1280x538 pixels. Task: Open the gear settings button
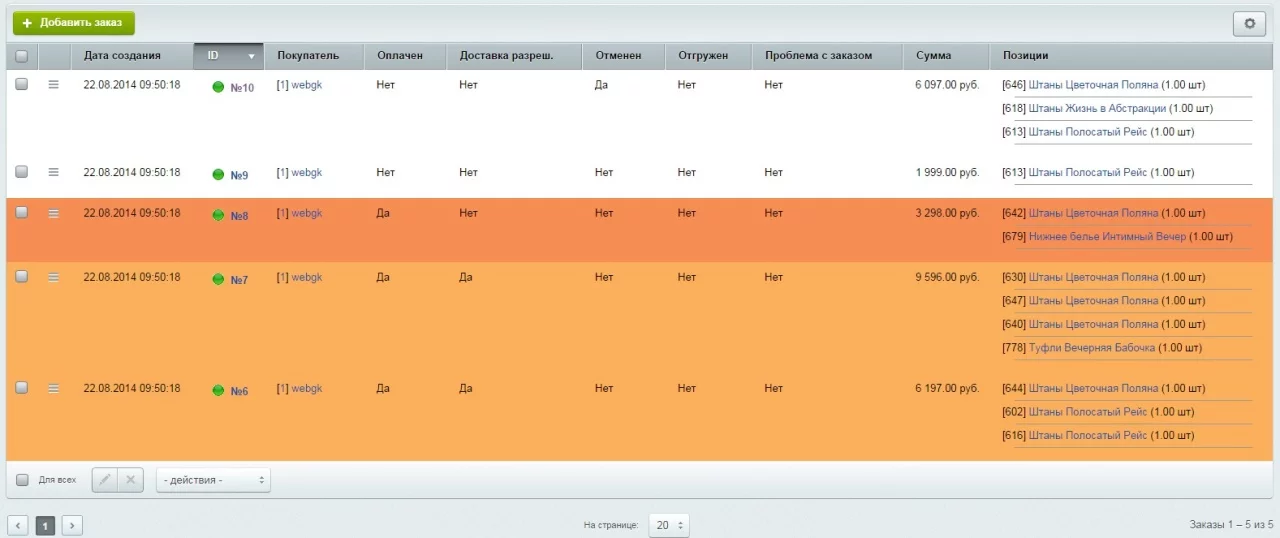tap(1249, 23)
